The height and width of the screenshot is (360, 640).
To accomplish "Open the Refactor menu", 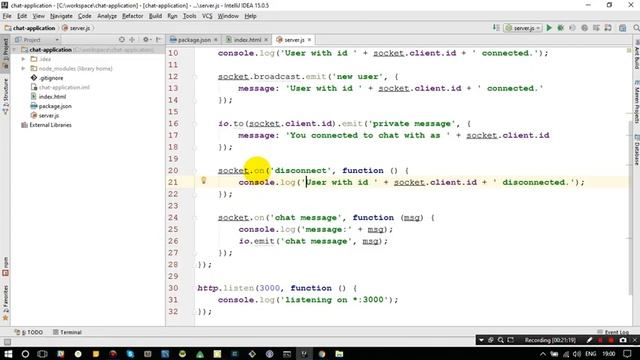I will (133, 16).
